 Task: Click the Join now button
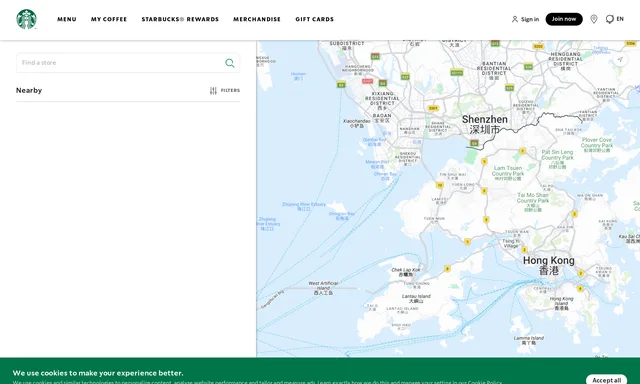[564, 19]
